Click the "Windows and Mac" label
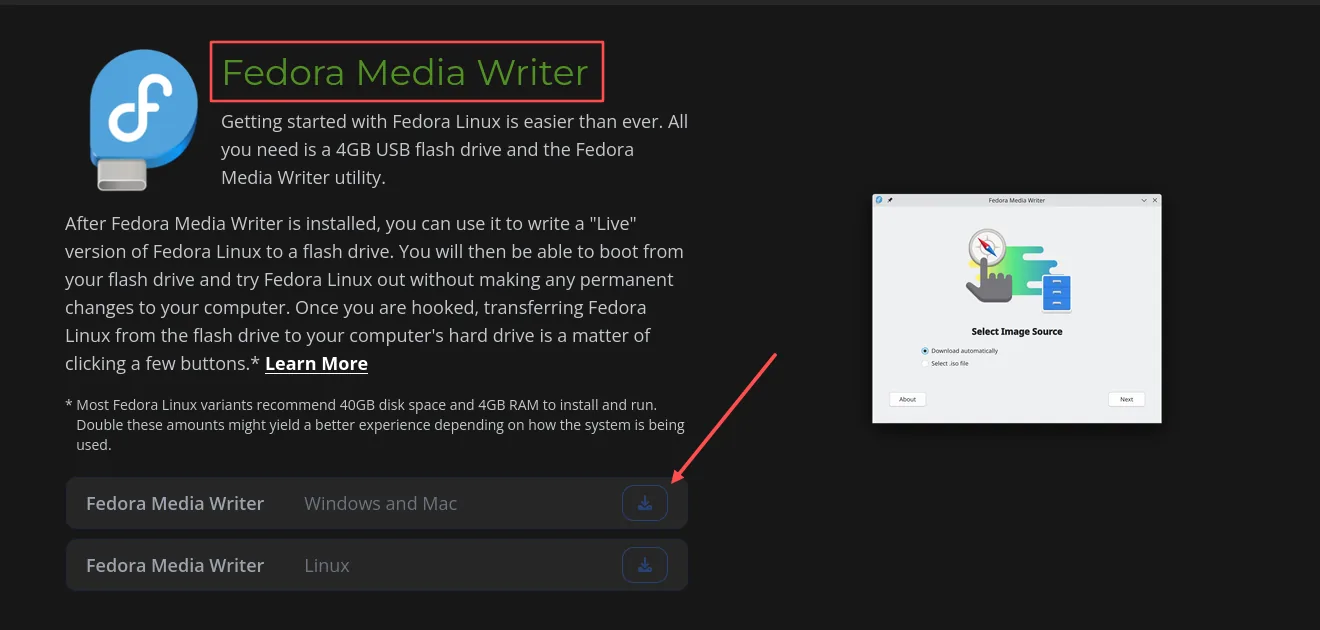1320x630 pixels. pyautogui.click(x=380, y=504)
